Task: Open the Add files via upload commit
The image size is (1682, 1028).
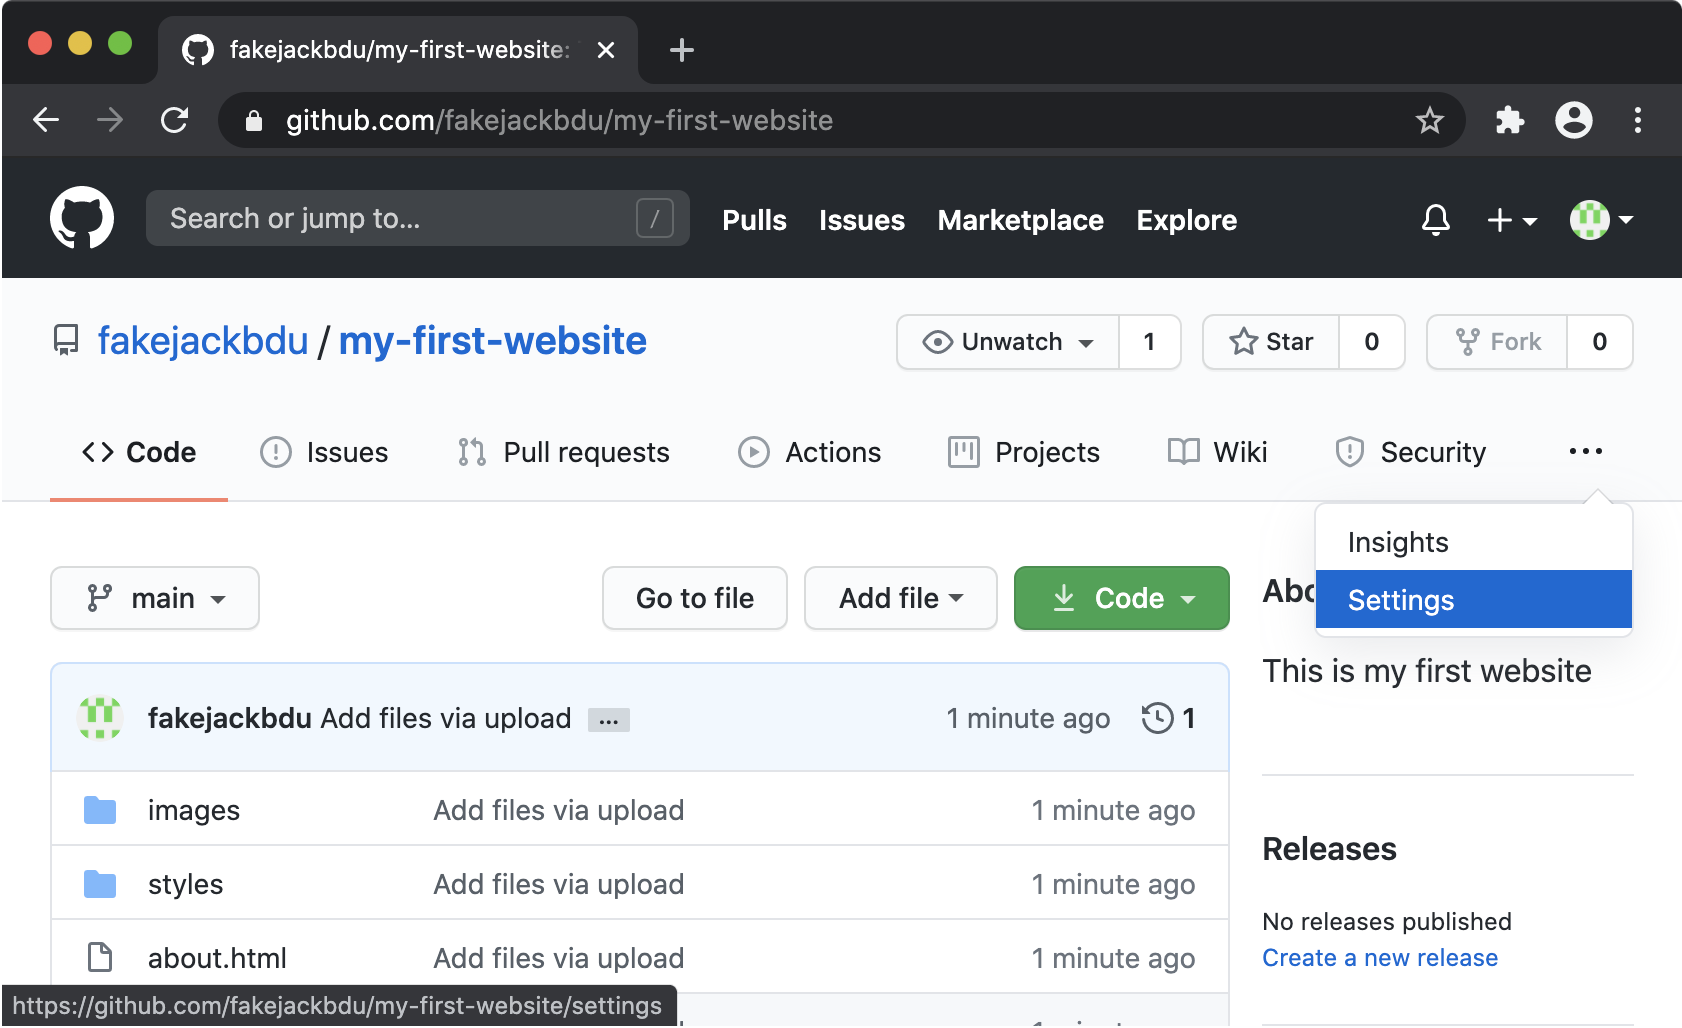Action: pos(446,718)
